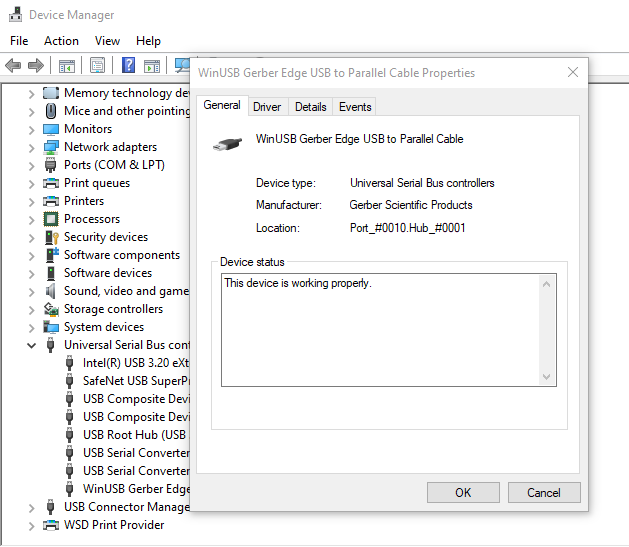Collapse the Universal Serial Bus controllers node
The height and width of the screenshot is (547, 629).
coord(31,345)
